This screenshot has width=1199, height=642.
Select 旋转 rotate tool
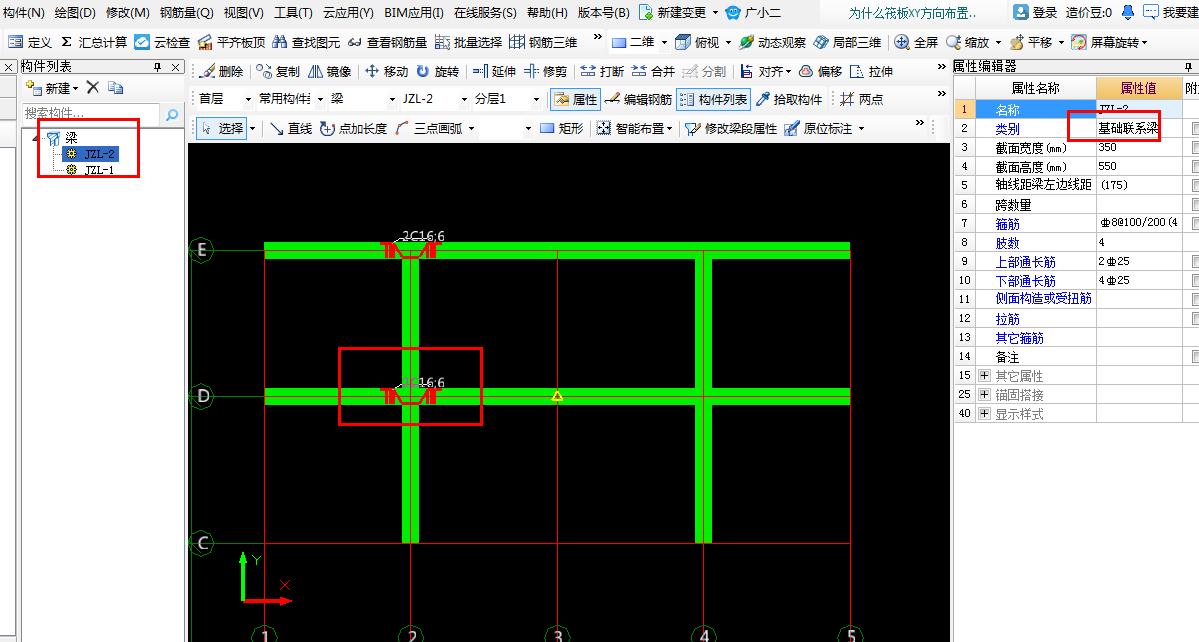[x=437, y=71]
